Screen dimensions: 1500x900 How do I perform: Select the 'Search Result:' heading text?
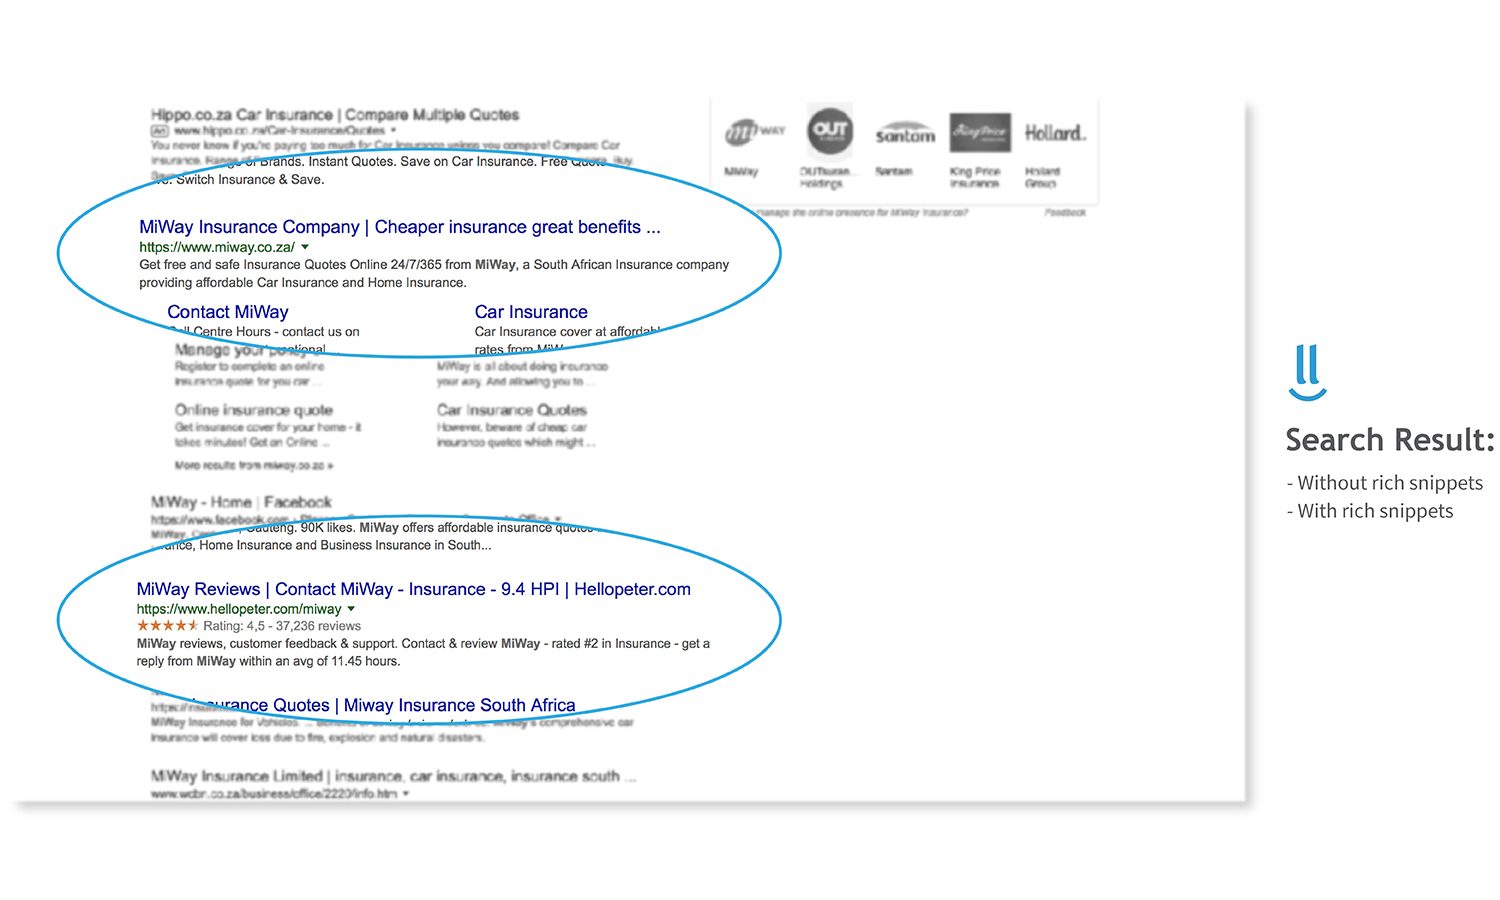click(x=1390, y=440)
